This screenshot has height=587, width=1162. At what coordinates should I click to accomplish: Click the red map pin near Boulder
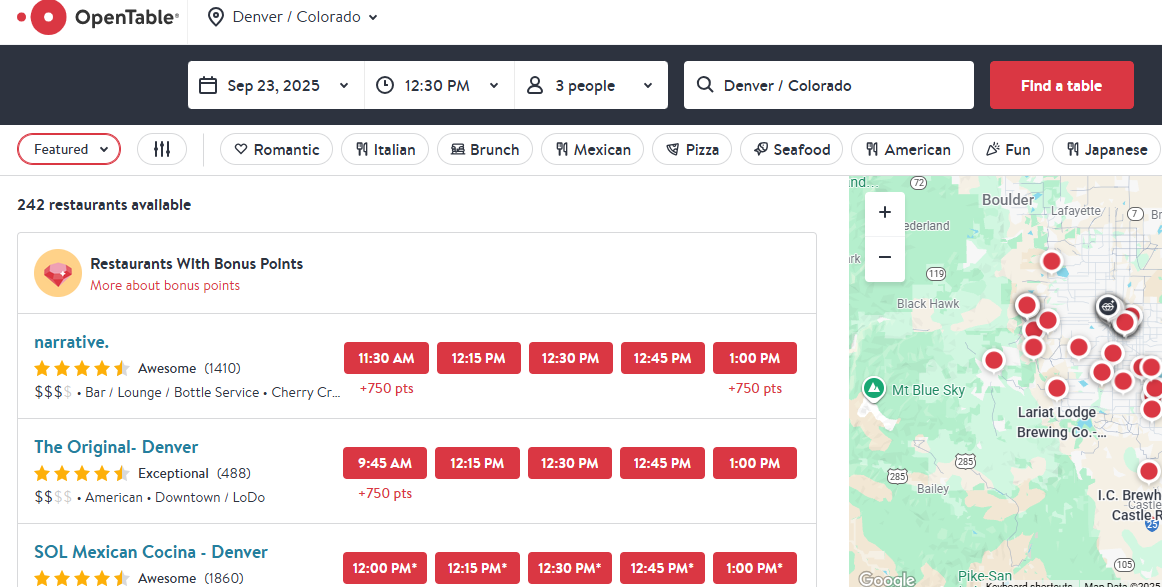click(x=1051, y=261)
